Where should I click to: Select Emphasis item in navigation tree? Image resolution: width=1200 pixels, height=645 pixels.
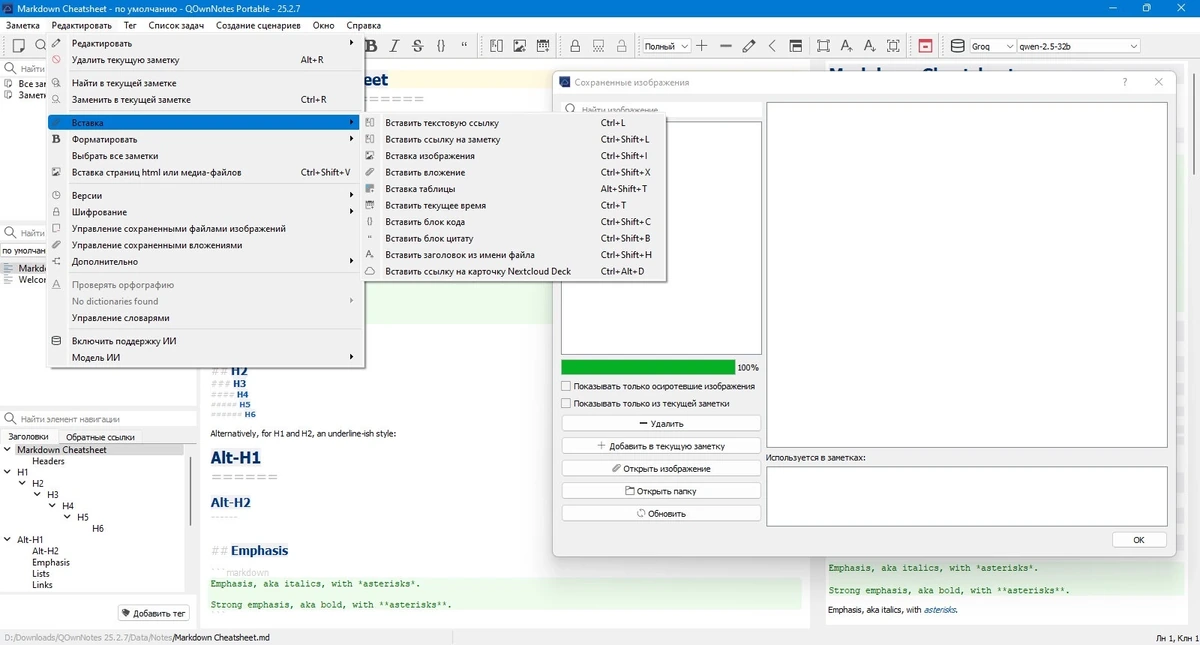[x=51, y=562]
